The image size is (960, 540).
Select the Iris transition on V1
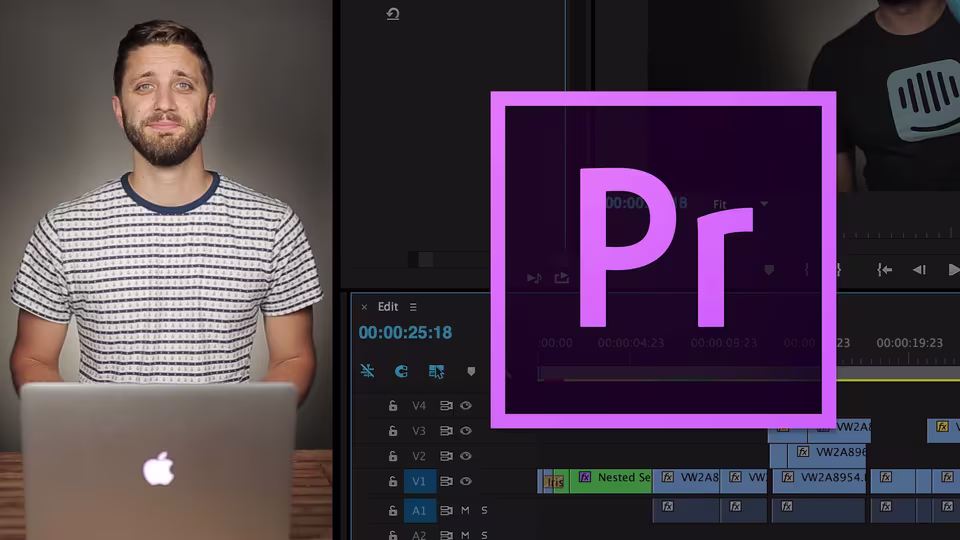point(554,482)
